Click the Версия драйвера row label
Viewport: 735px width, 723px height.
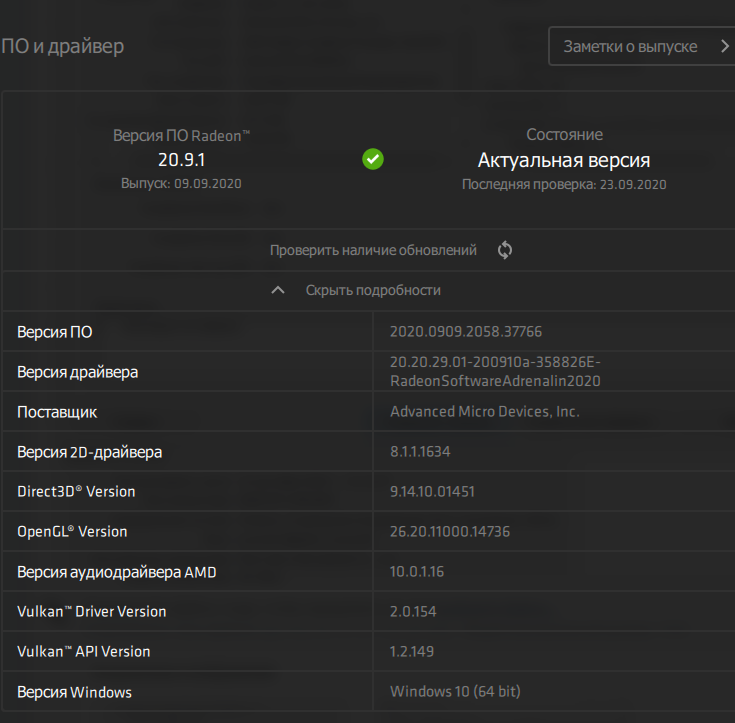pos(78,372)
